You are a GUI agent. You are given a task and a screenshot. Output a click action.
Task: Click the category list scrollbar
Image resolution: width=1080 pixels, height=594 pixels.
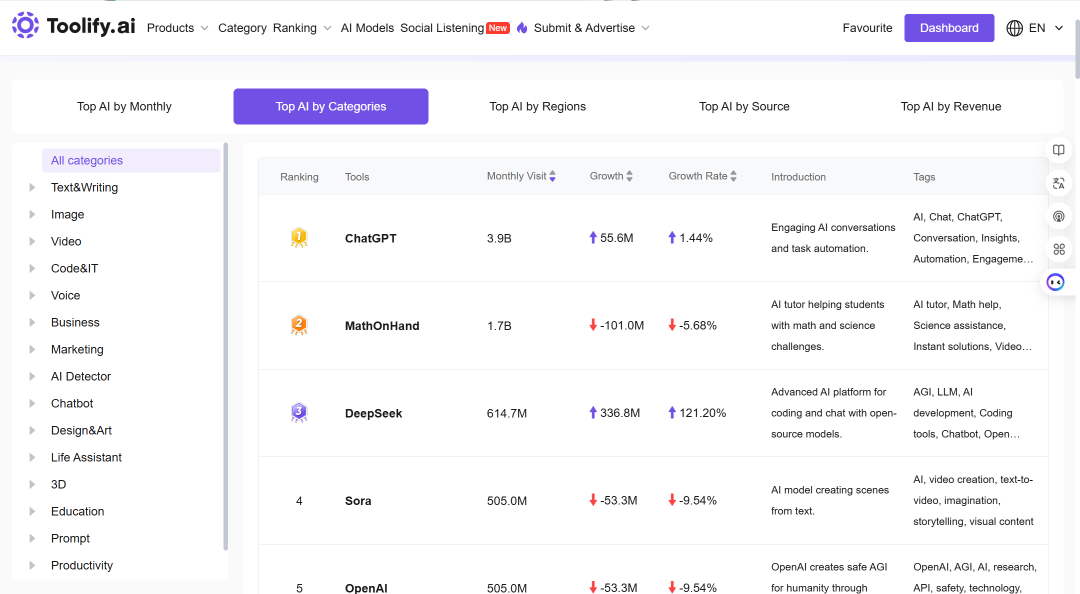(225, 347)
